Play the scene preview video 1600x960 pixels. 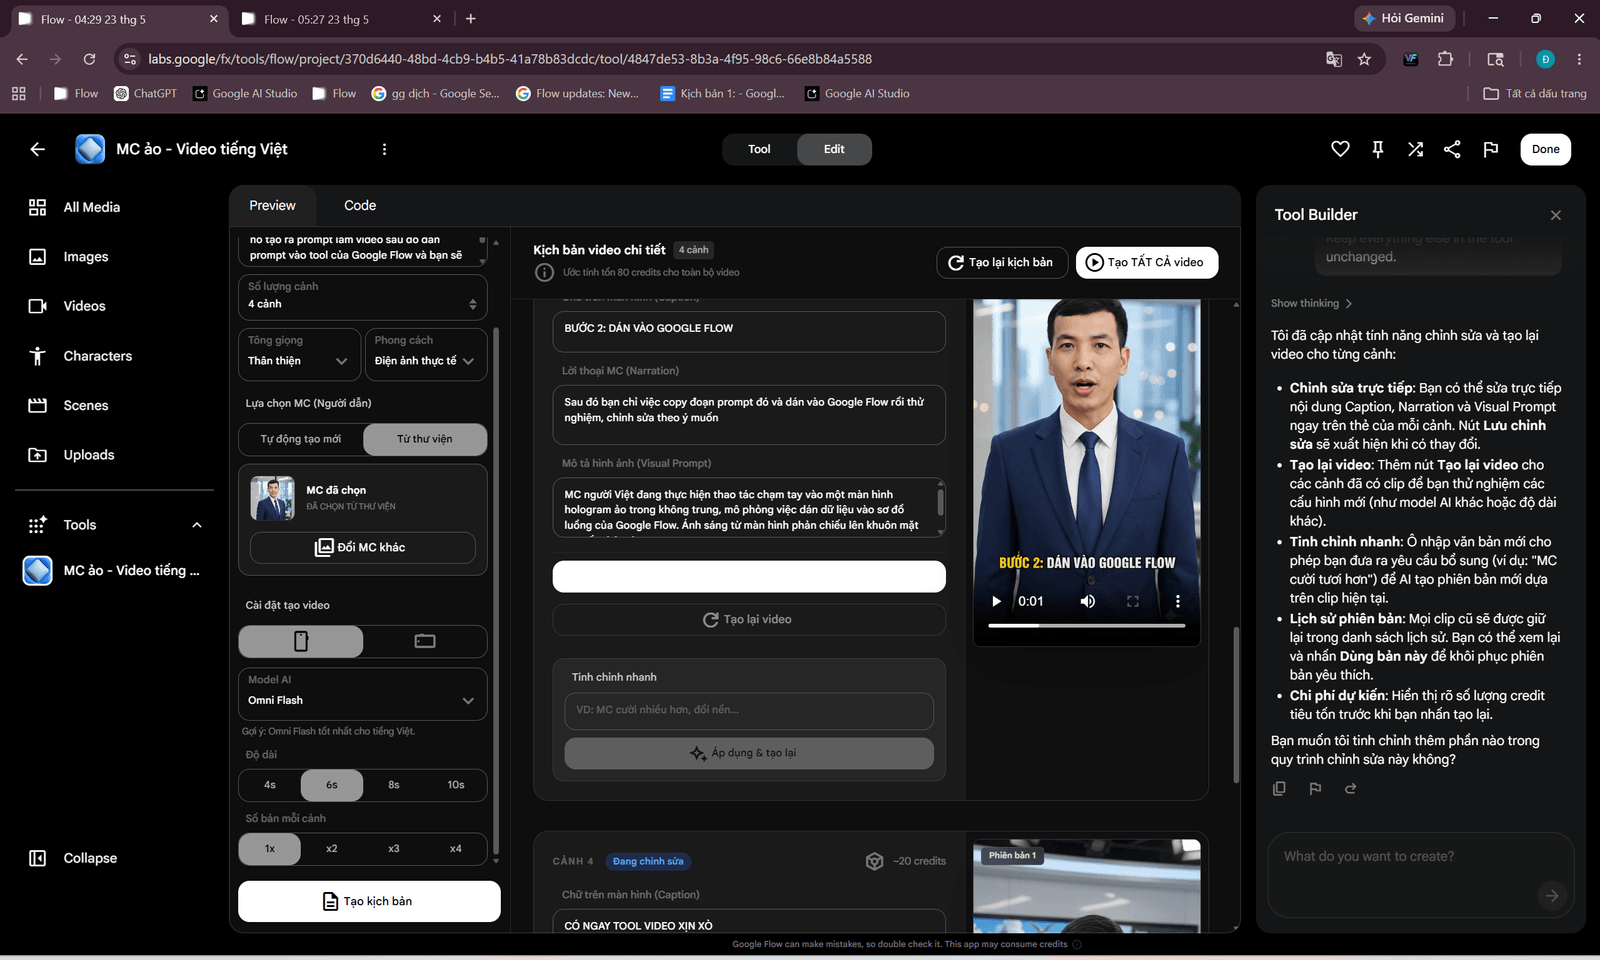(996, 601)
